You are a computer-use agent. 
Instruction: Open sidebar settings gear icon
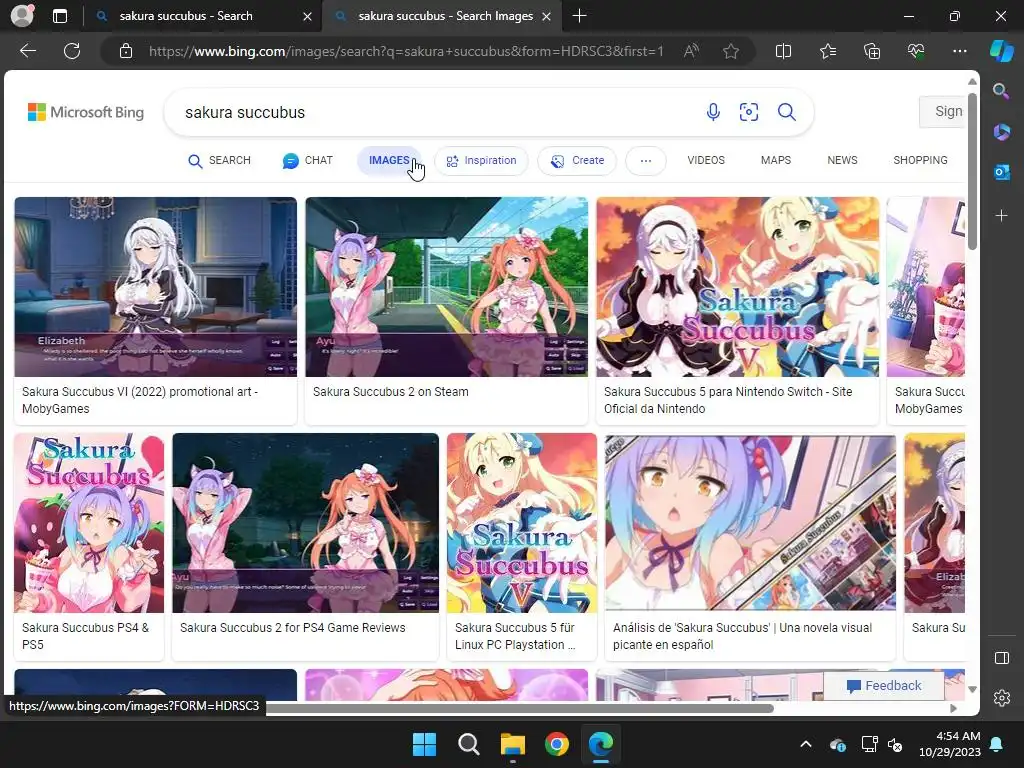[x=1001, y=698]
